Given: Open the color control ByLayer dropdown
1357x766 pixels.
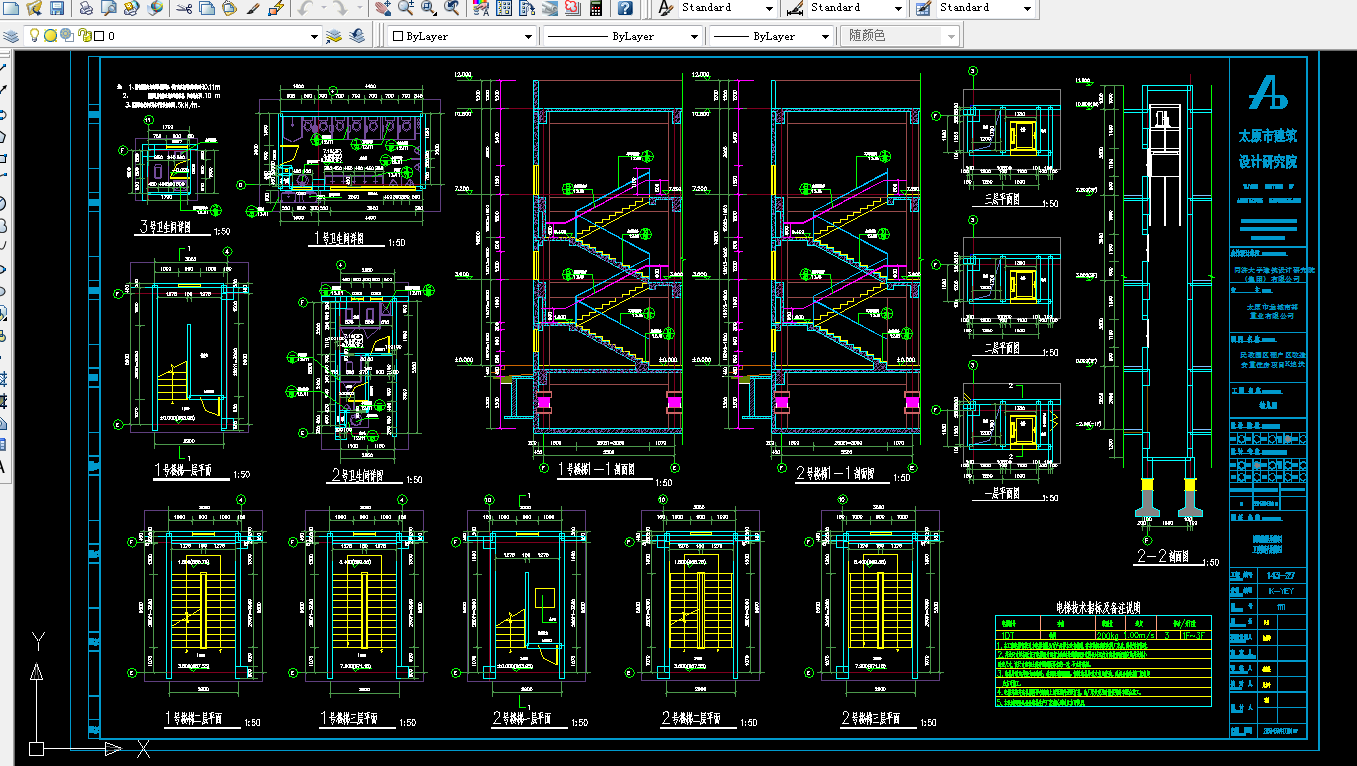Looking at the screenshot, I should click(x=464, y=36).
